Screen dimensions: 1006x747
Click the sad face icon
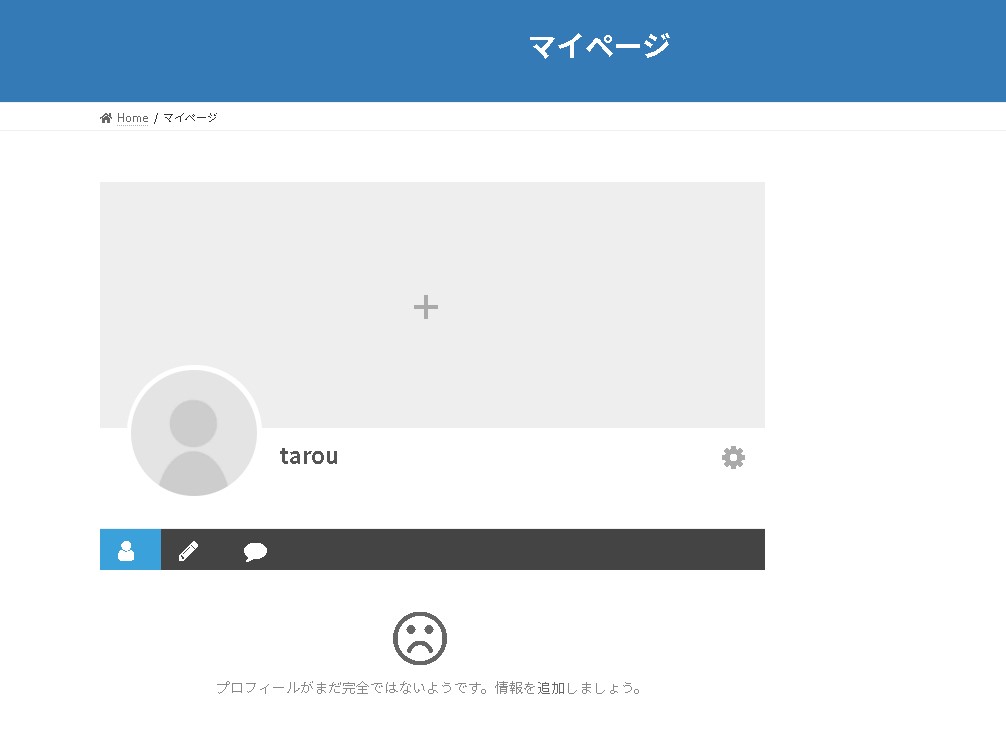[420, 638]
